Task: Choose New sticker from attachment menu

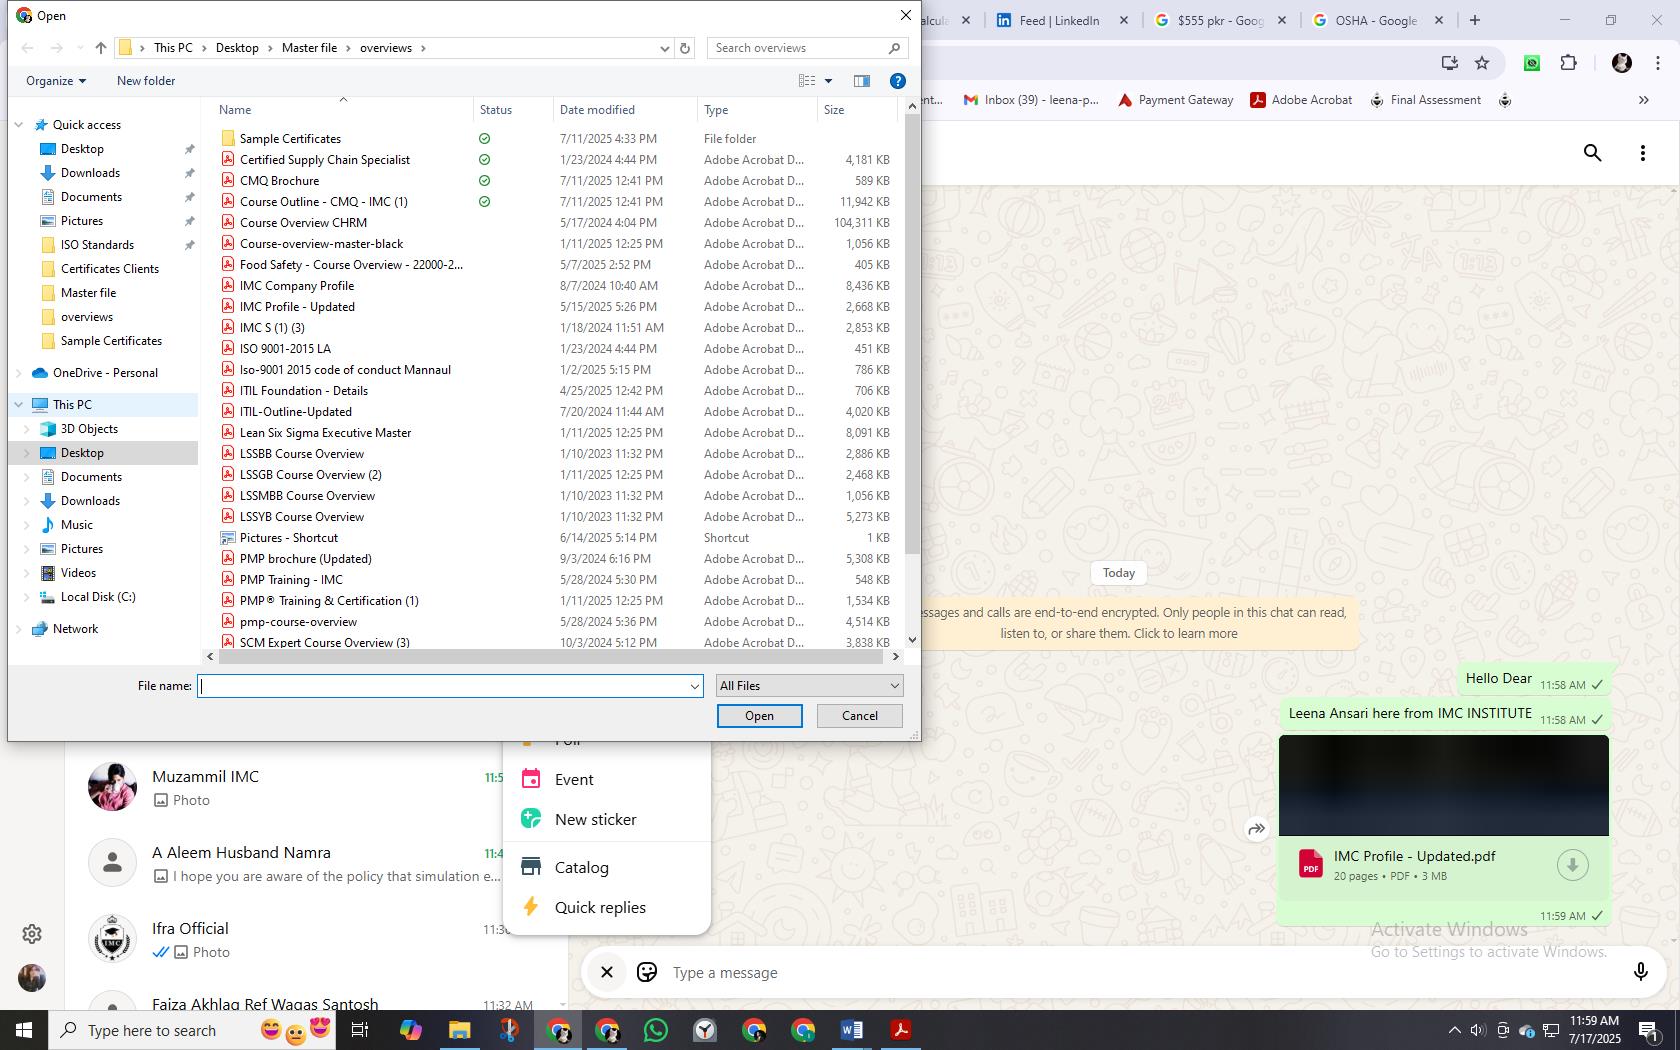Action: click(x=606, y=819)
